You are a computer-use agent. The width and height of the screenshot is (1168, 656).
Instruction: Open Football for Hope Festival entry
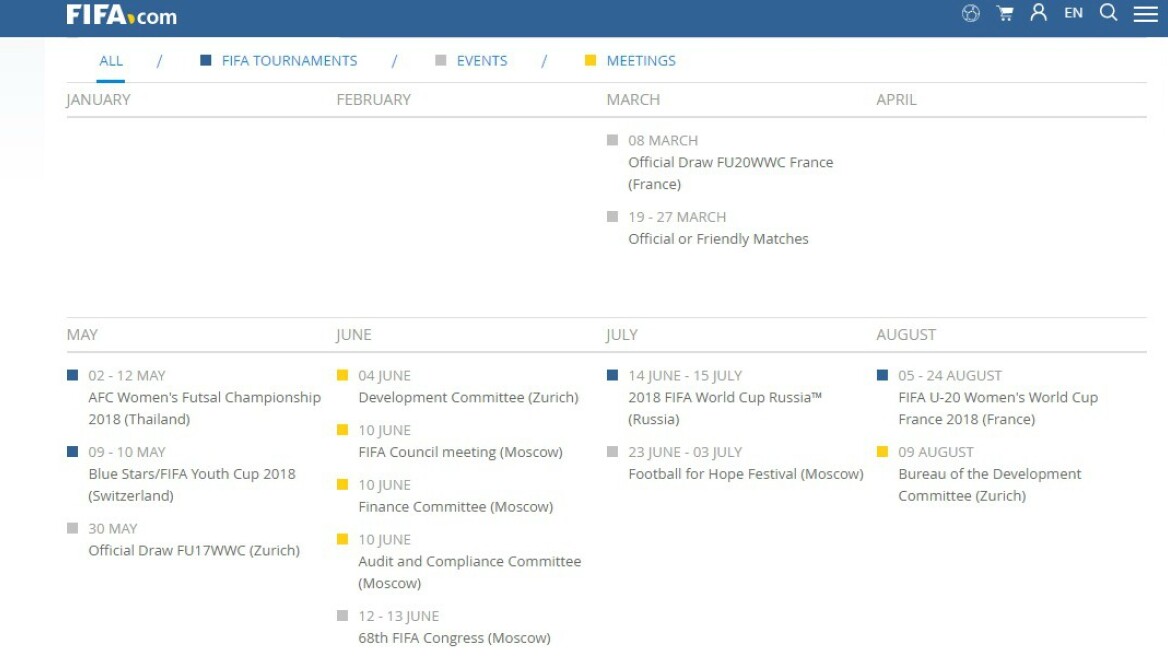pos(745,474)
